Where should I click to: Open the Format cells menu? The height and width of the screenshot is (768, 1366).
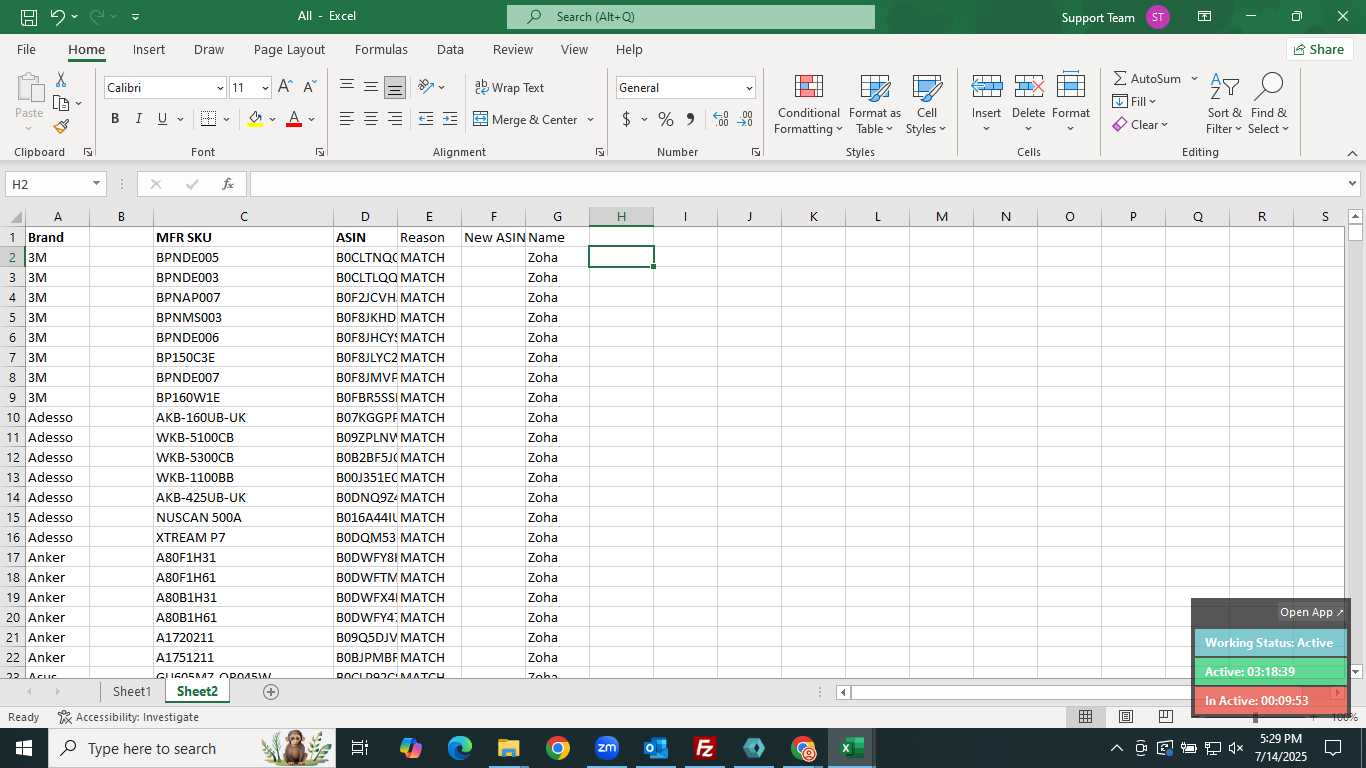click(x=1071, y=104)
